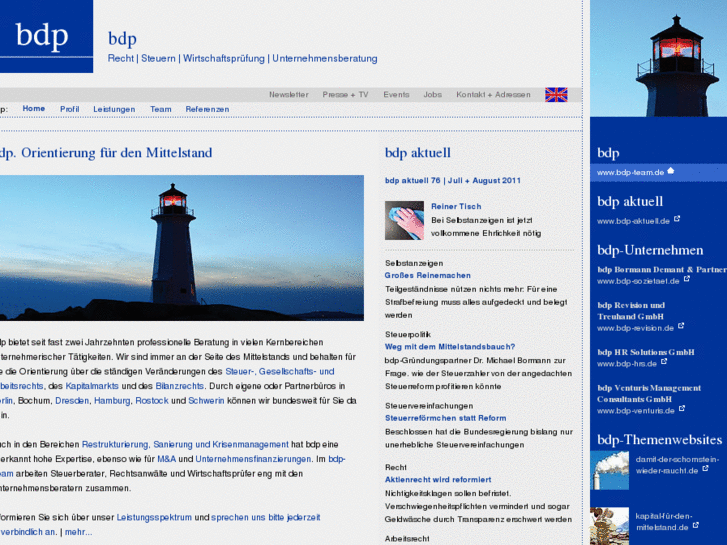Screen dimensions: 727x545
Task: Click the Selbstanzeigen category label
Action: click(x=414, y=263)
